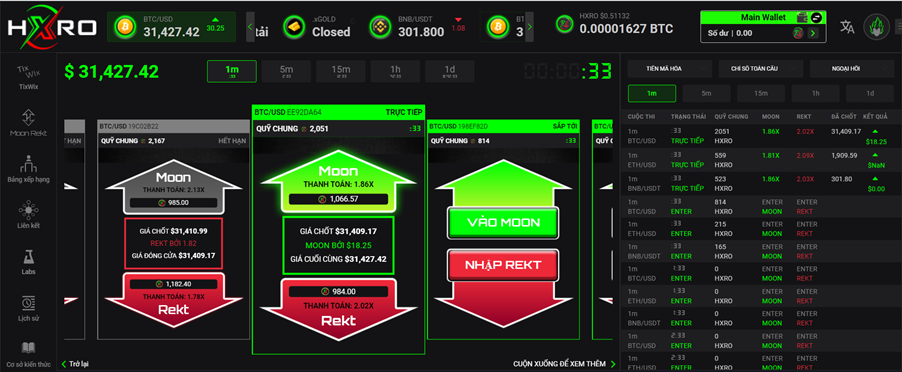The width and height of the screenshot is (902, 372).
Task: Click Rekt arrow with 1.78X payout
Action: [x=173, y=301]
